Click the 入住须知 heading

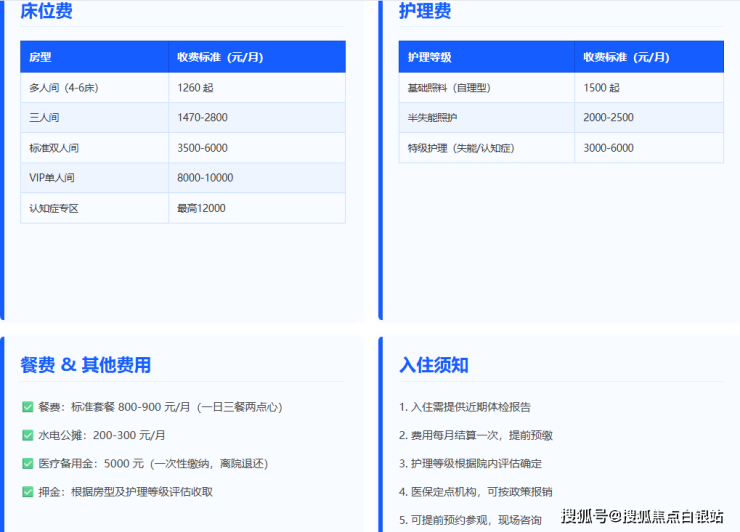pyautogui.click(x=433, y=365)
